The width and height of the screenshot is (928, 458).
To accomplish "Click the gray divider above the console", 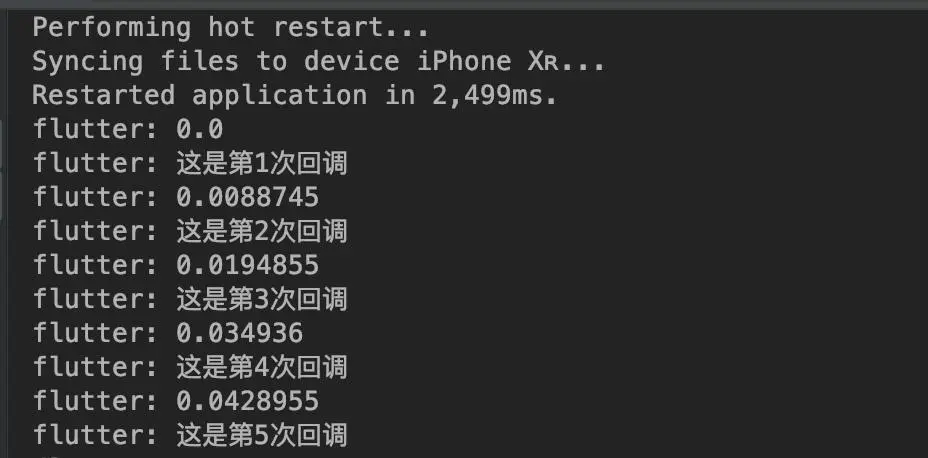I will 464,5.
